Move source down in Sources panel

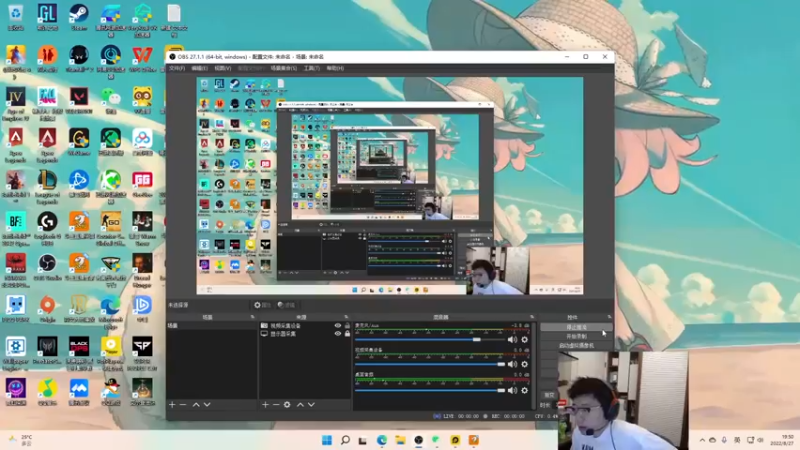pos(311,405)
